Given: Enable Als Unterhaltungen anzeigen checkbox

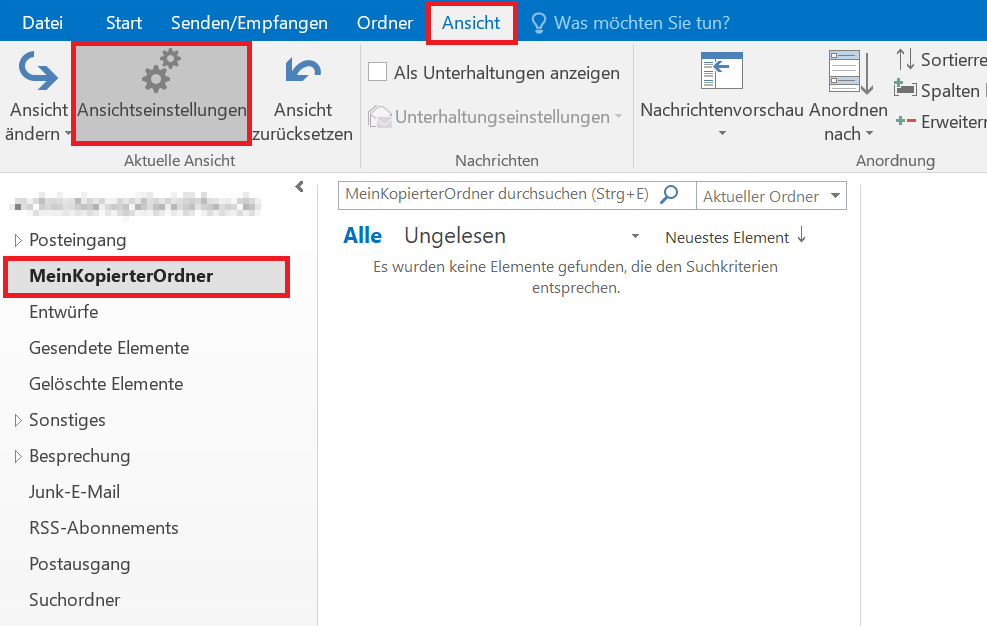Looking at the screenshot, I should point(378,72).
